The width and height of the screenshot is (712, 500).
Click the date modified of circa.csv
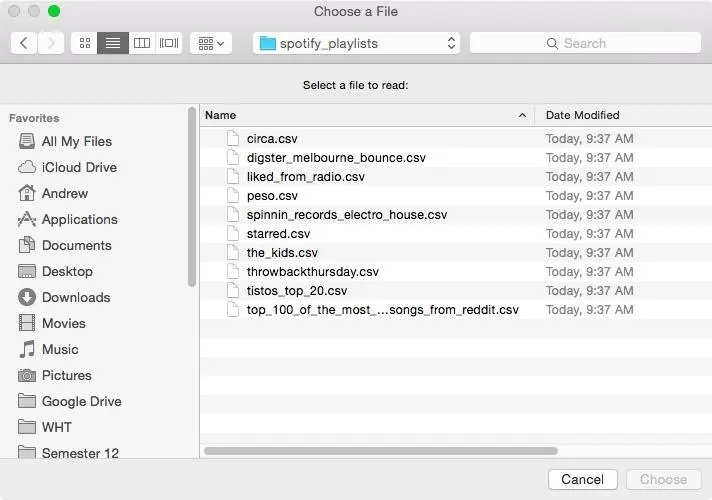click(x=589, y=139)
